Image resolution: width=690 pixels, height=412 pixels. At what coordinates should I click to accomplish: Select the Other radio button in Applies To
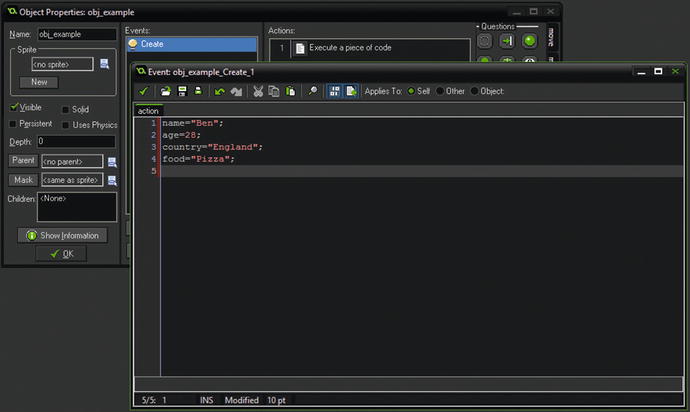[439, 91]
